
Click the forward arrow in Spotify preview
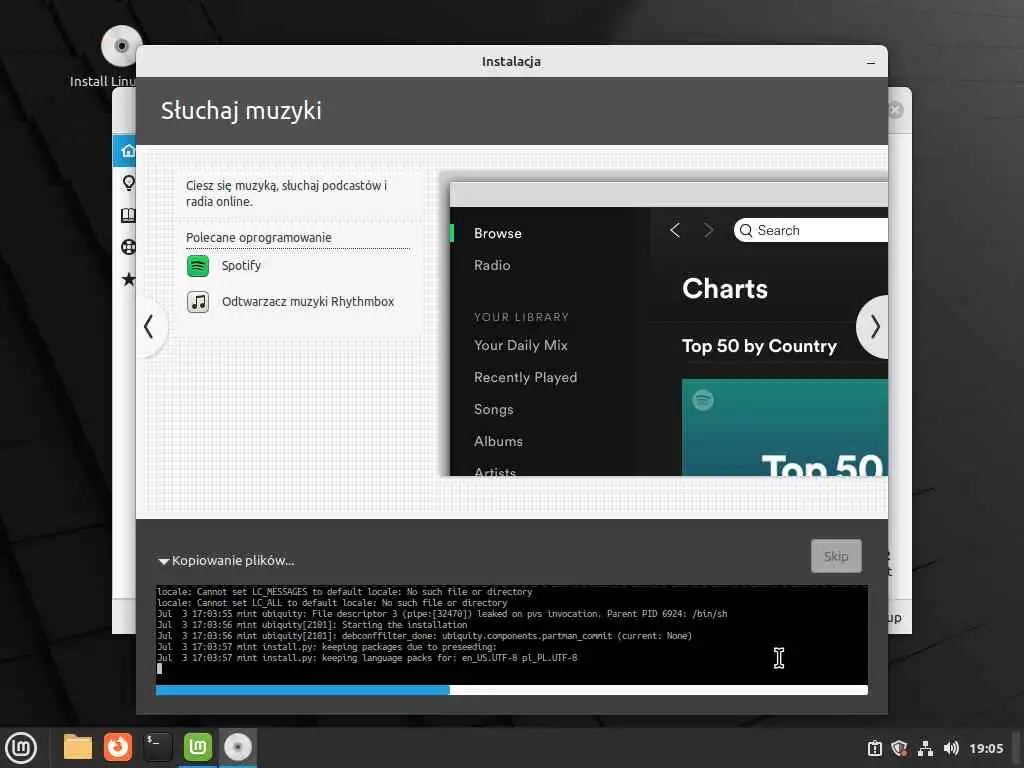coord(709,231)
